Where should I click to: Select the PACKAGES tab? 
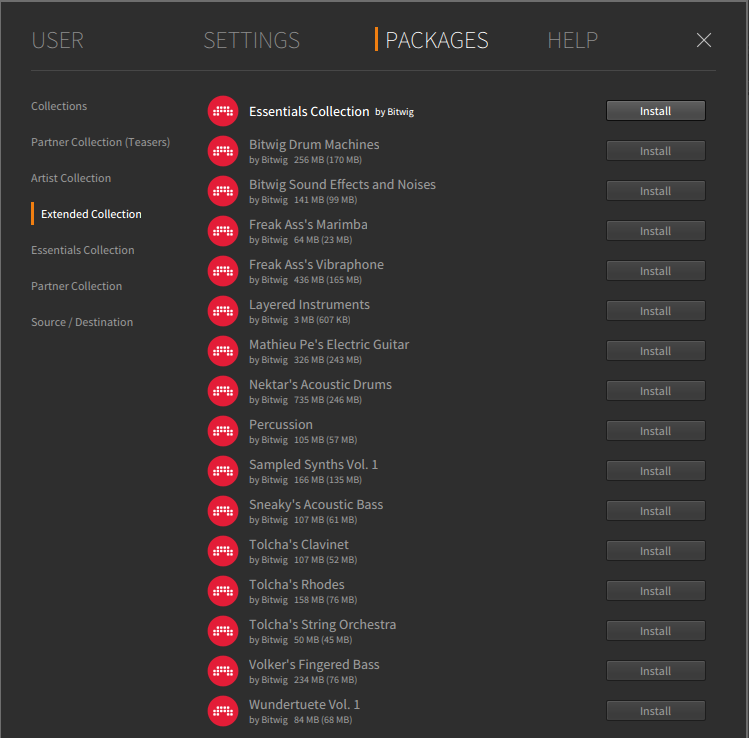pyautogui.click(x=437, y=40)
